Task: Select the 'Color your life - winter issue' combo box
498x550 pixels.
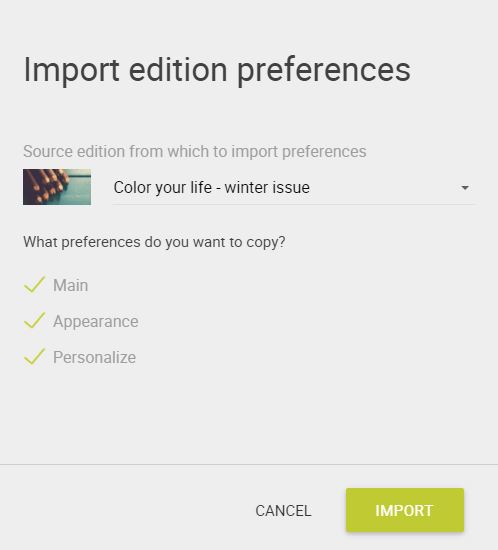Action: click(x=294, y=187)
